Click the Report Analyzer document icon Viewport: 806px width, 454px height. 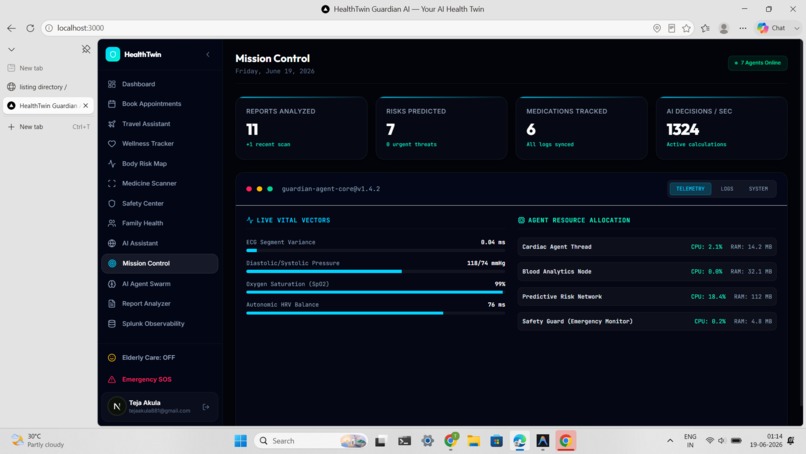112,303
